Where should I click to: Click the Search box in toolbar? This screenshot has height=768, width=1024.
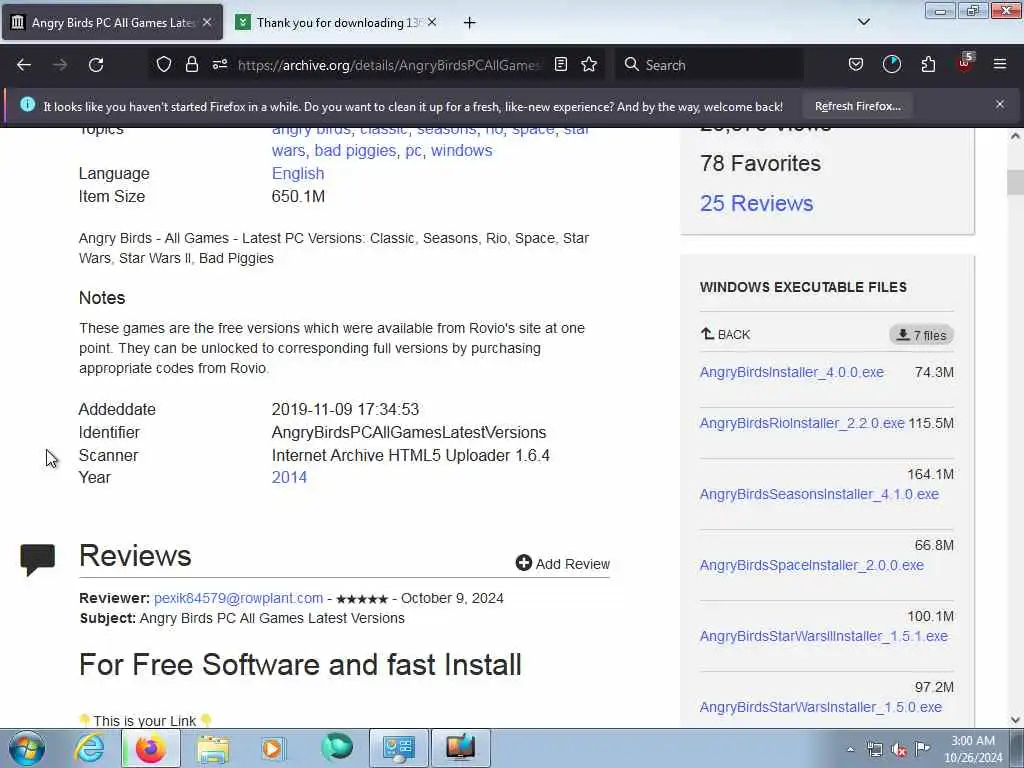click(711, 65)
